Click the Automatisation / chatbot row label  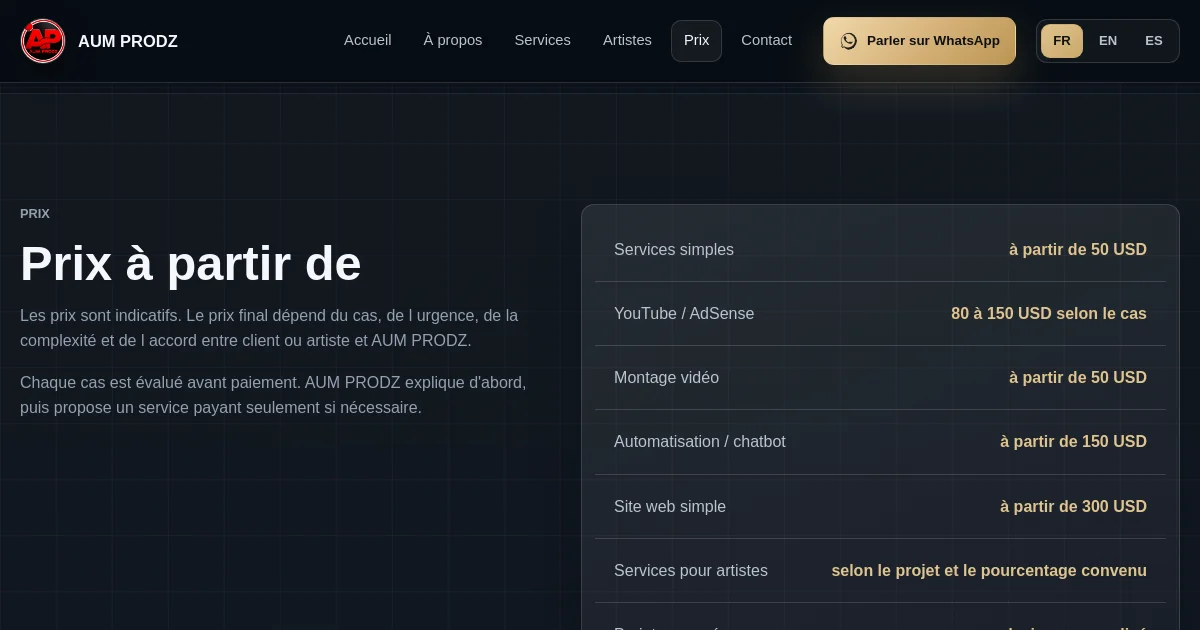700,442
